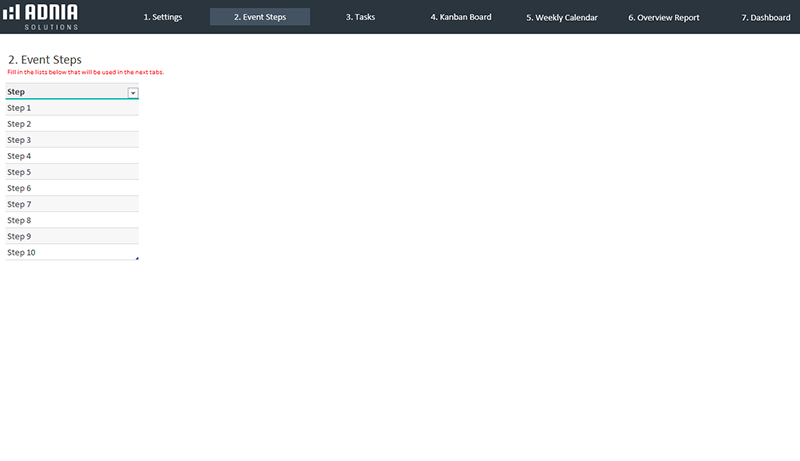800x461 pixels.
Task: Switch to the 7. Dashboard tab
Action: pos(764,17)
